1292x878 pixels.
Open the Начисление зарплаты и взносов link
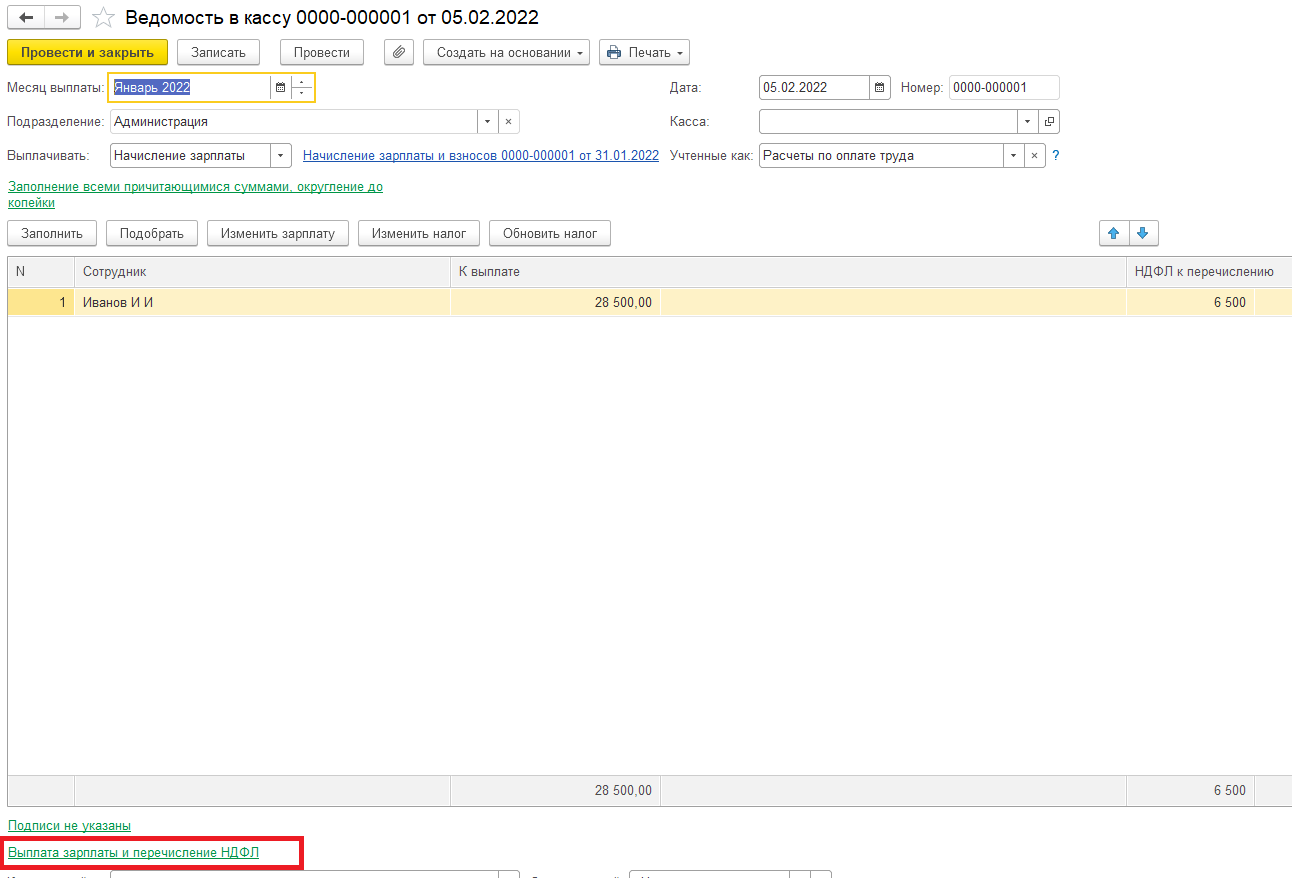[x=481, y=155]
